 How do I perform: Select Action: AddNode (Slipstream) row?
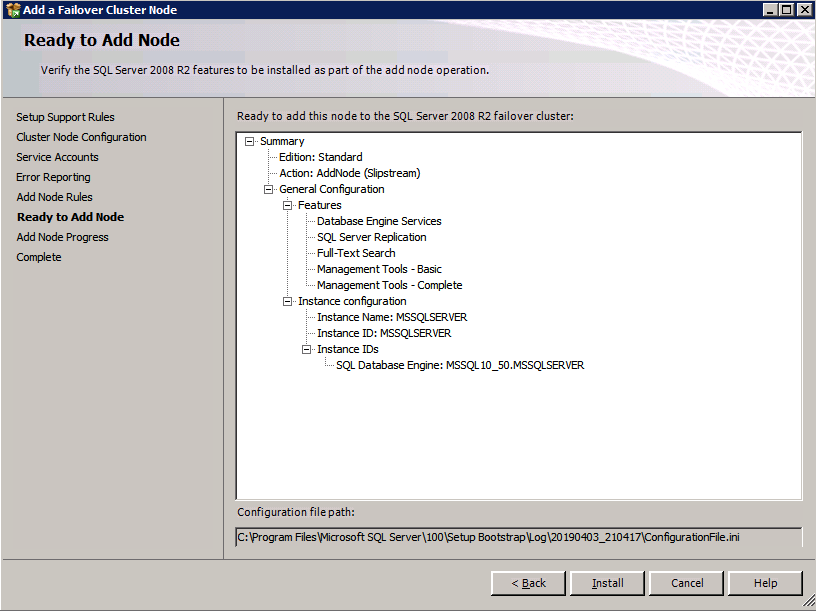[350, 173]
